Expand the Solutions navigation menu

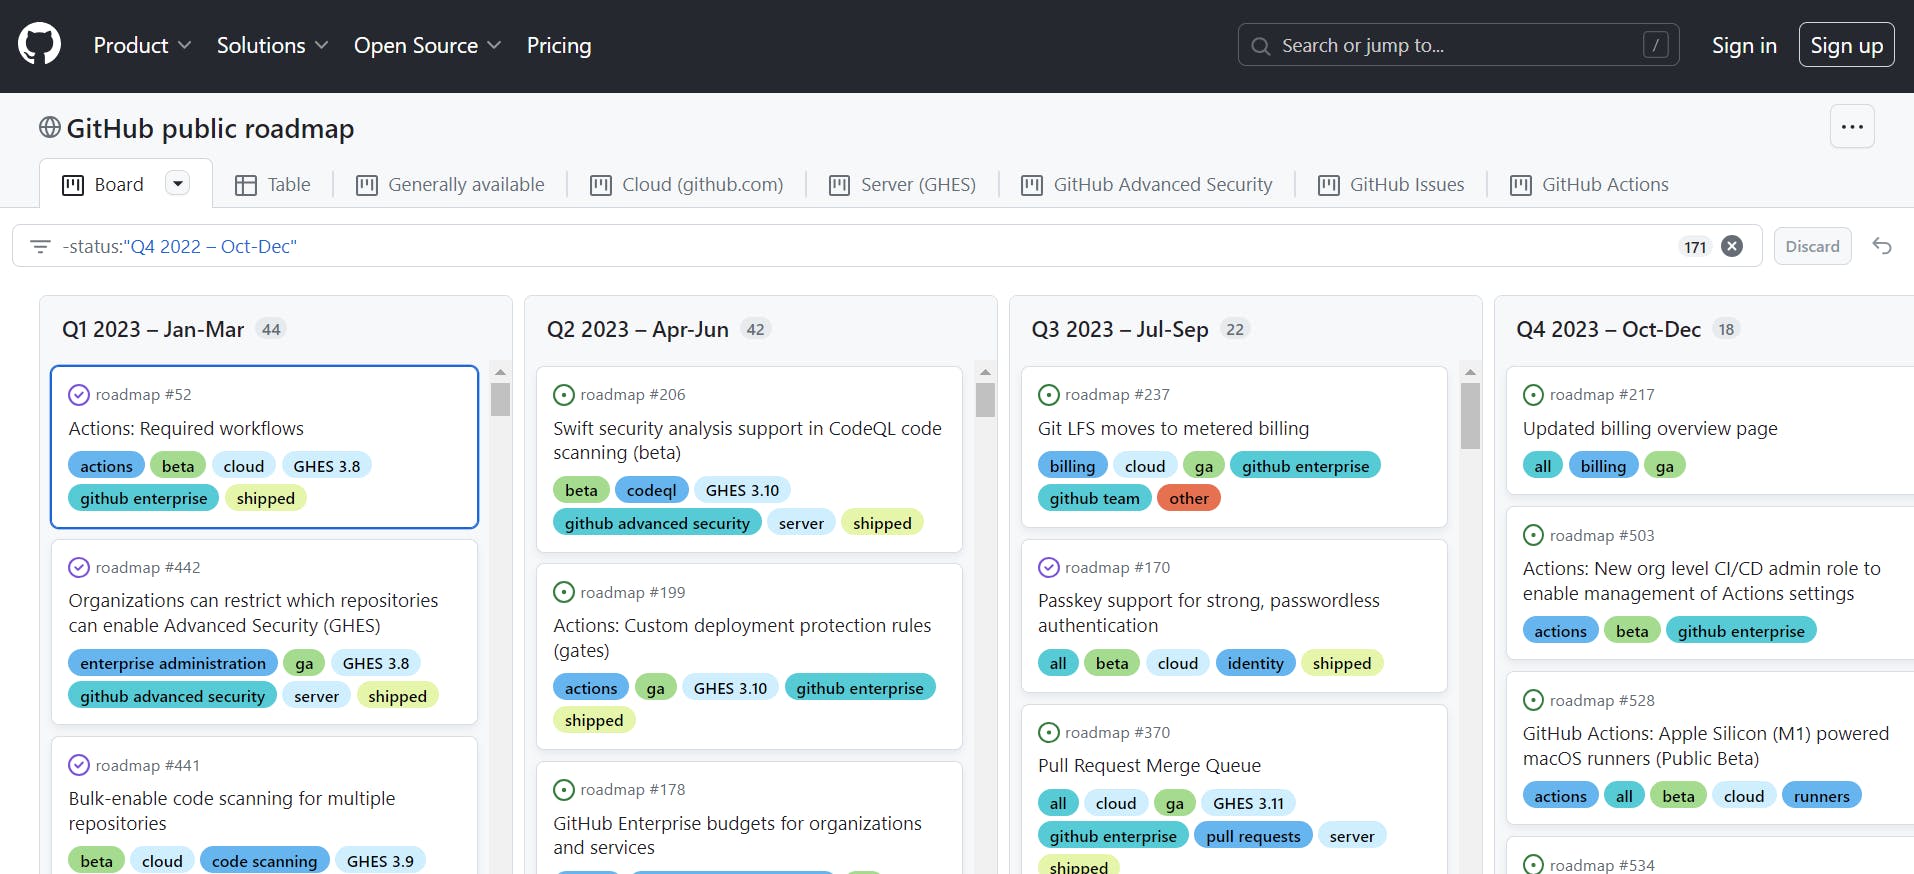(272, 46)
